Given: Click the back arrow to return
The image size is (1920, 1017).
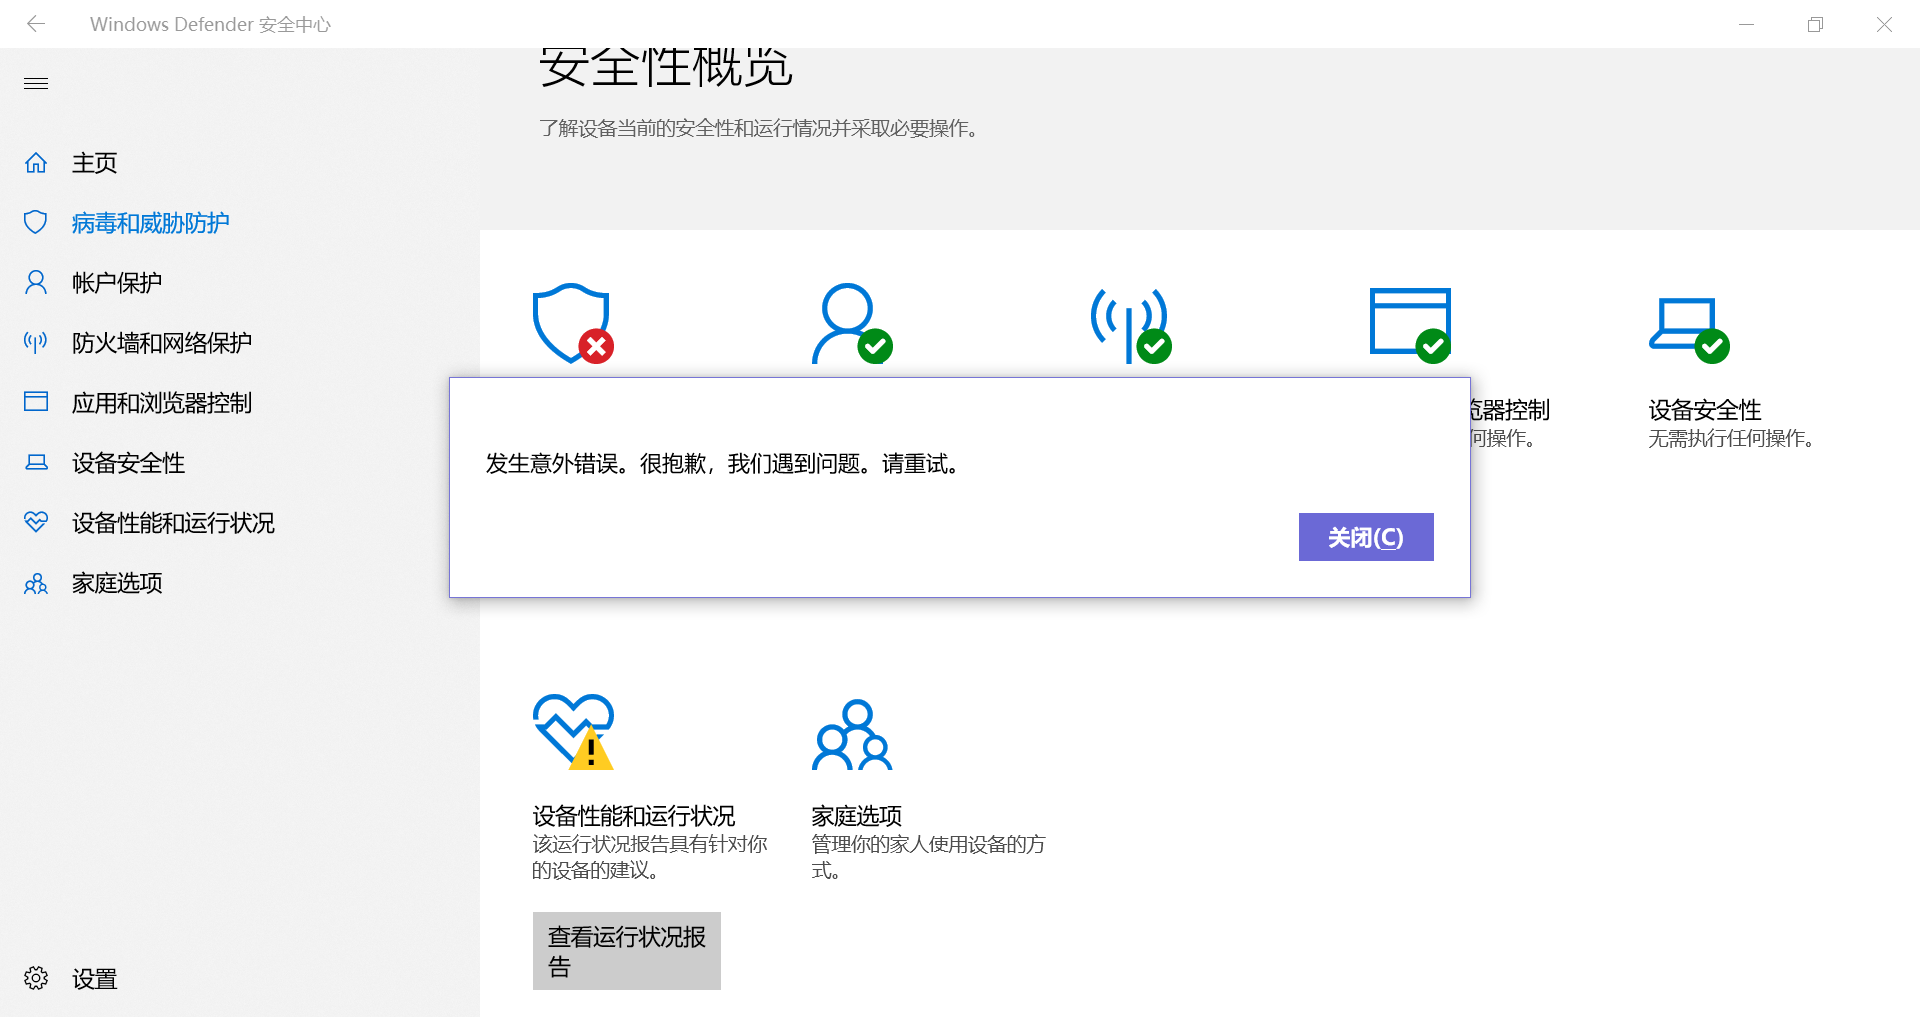Looking at the screenshot, I should [x=36, y=24].
